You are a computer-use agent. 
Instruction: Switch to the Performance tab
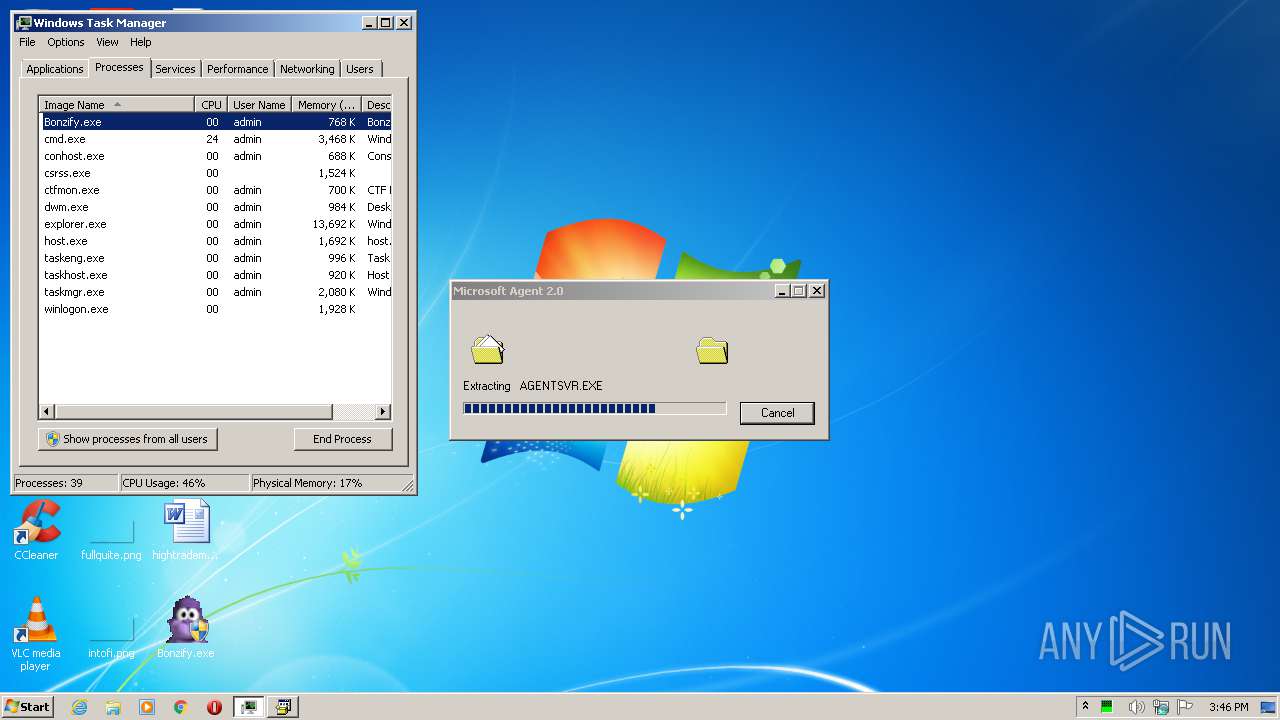coord(237,69)
